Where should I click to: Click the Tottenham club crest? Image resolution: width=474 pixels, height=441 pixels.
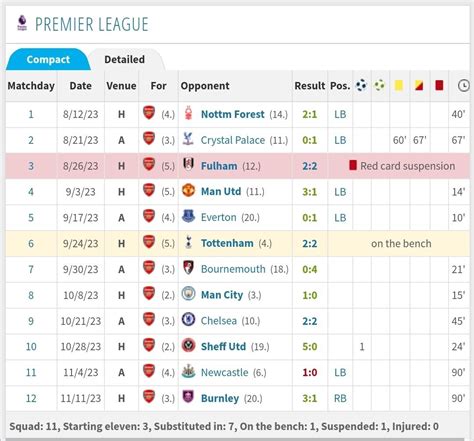(188, 243)
